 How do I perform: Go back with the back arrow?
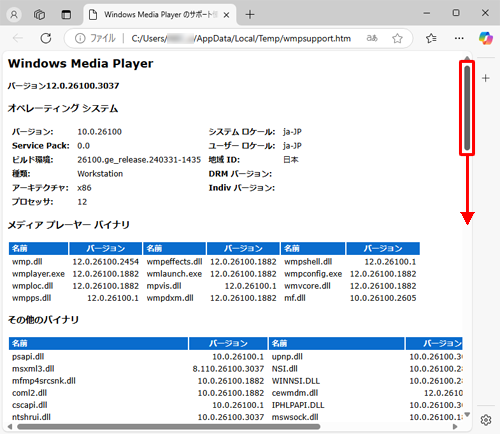click(18, 38)
